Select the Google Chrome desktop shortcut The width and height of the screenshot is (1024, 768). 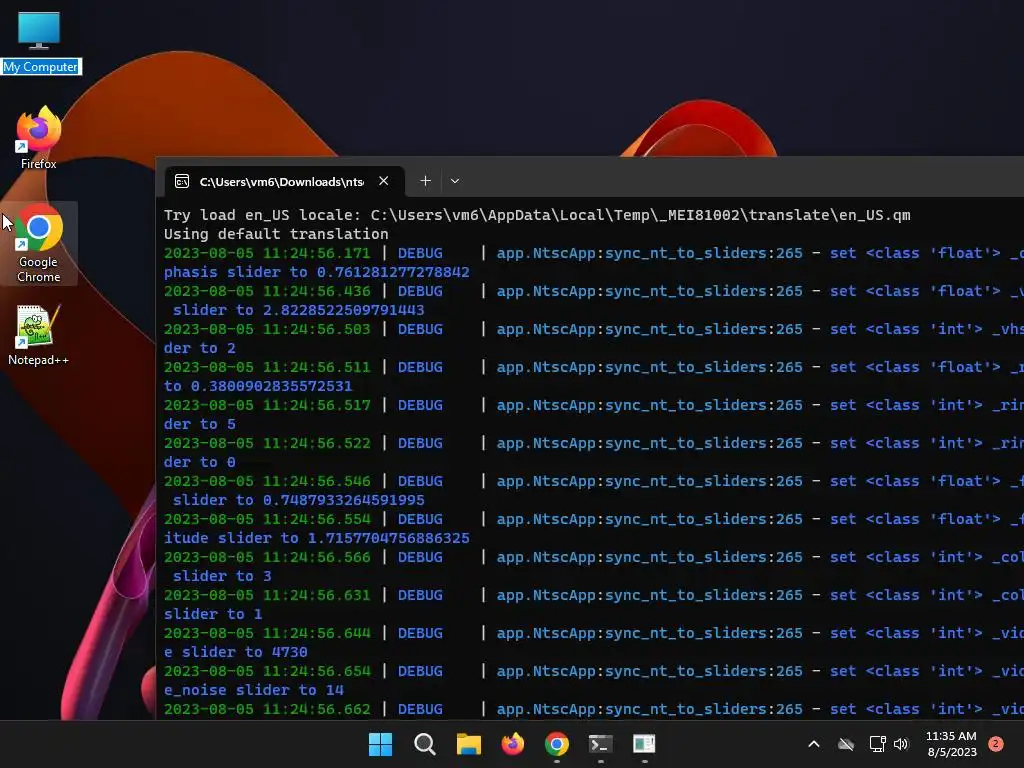tap(39, 243)
